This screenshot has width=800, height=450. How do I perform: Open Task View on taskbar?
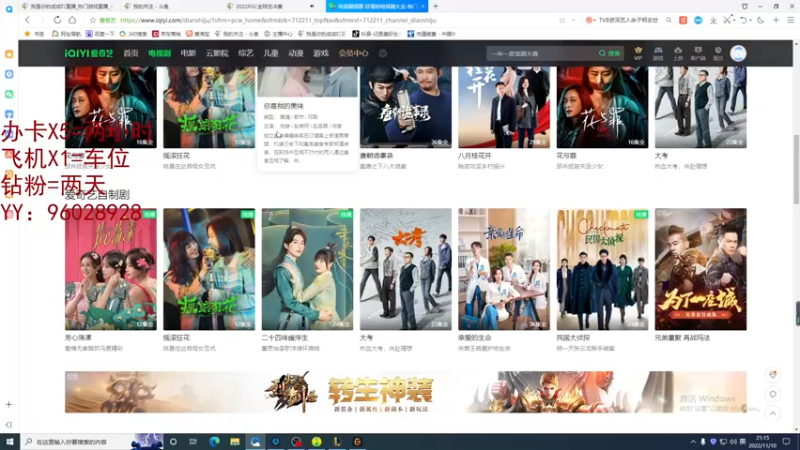click(193, 442)
